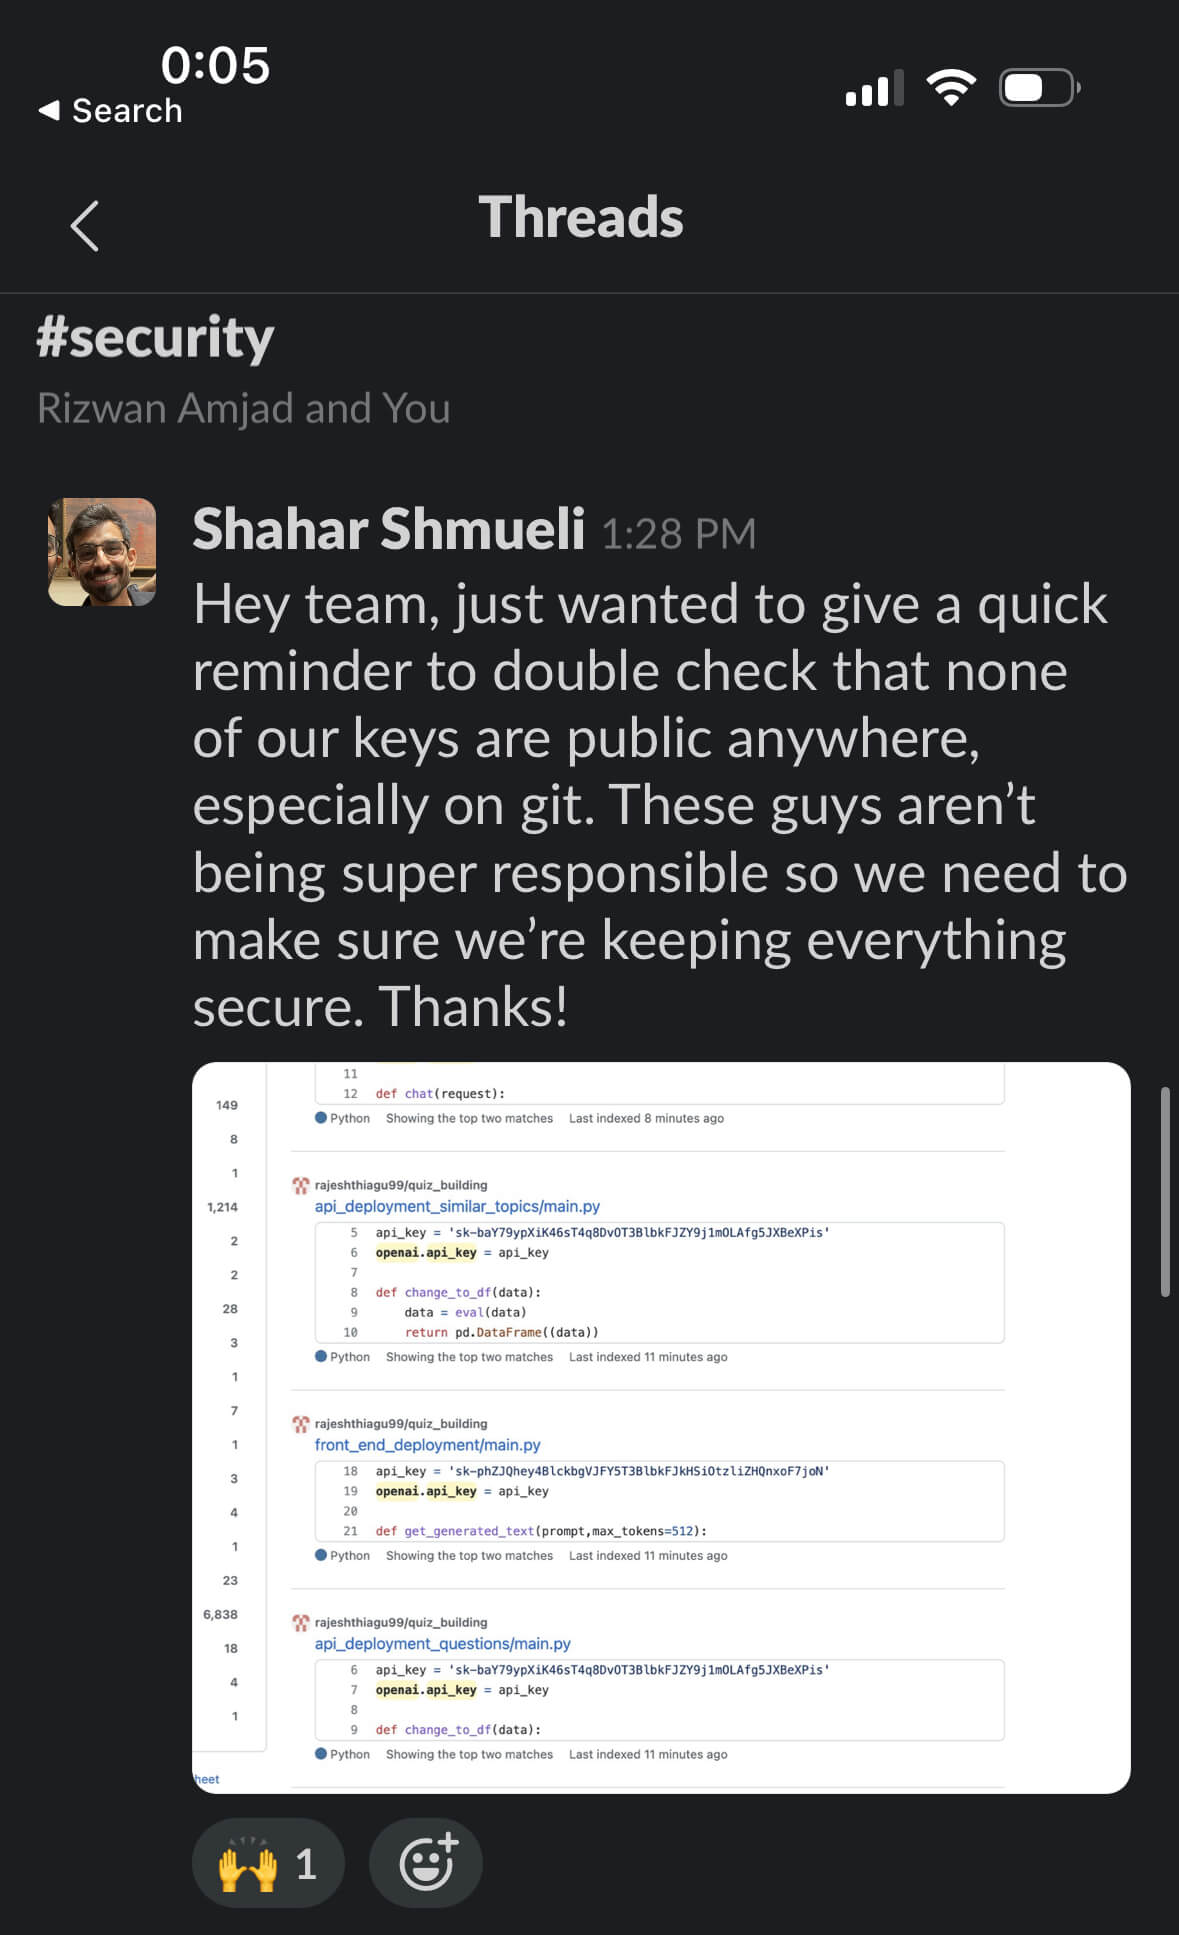The image size is (1179, 1935).
Task: Tap the Wi-Fi status icon
Action: tap(951, 88)
